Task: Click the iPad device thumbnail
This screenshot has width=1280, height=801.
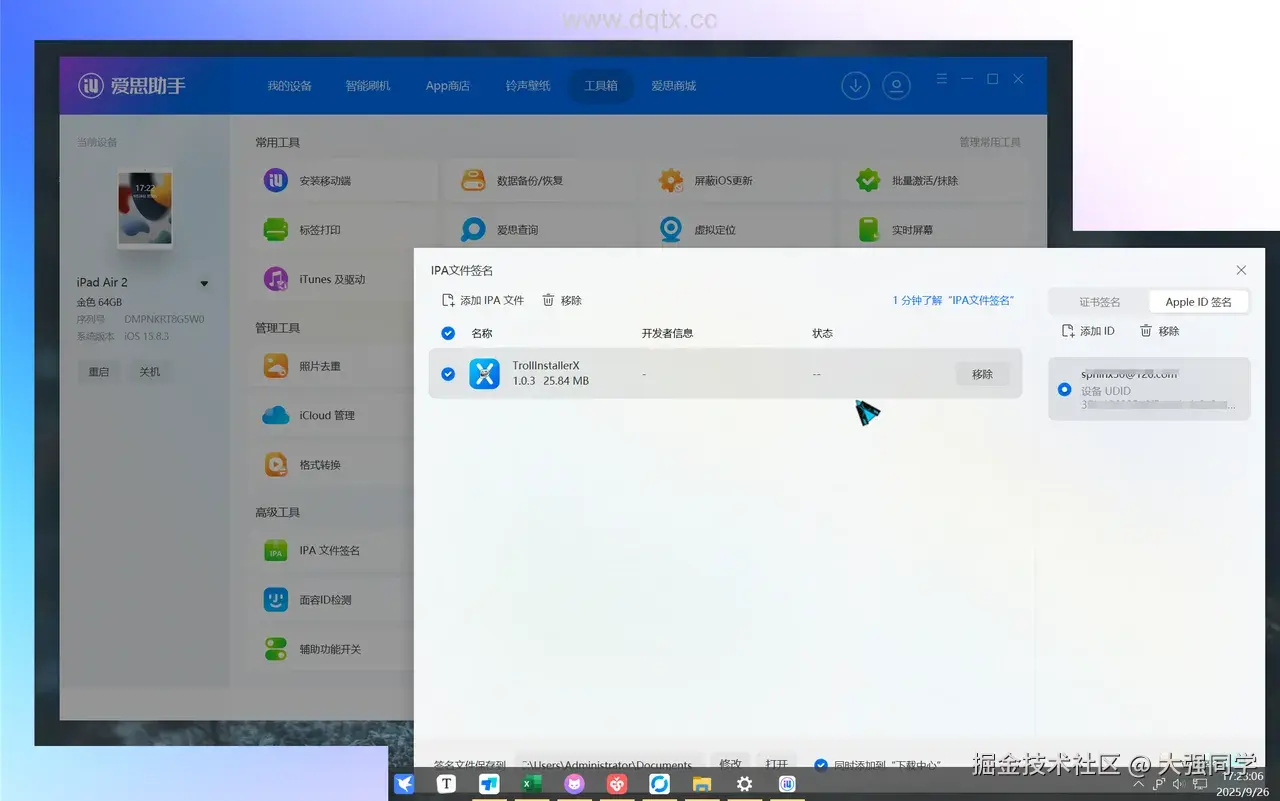Action: pos(145,208)
